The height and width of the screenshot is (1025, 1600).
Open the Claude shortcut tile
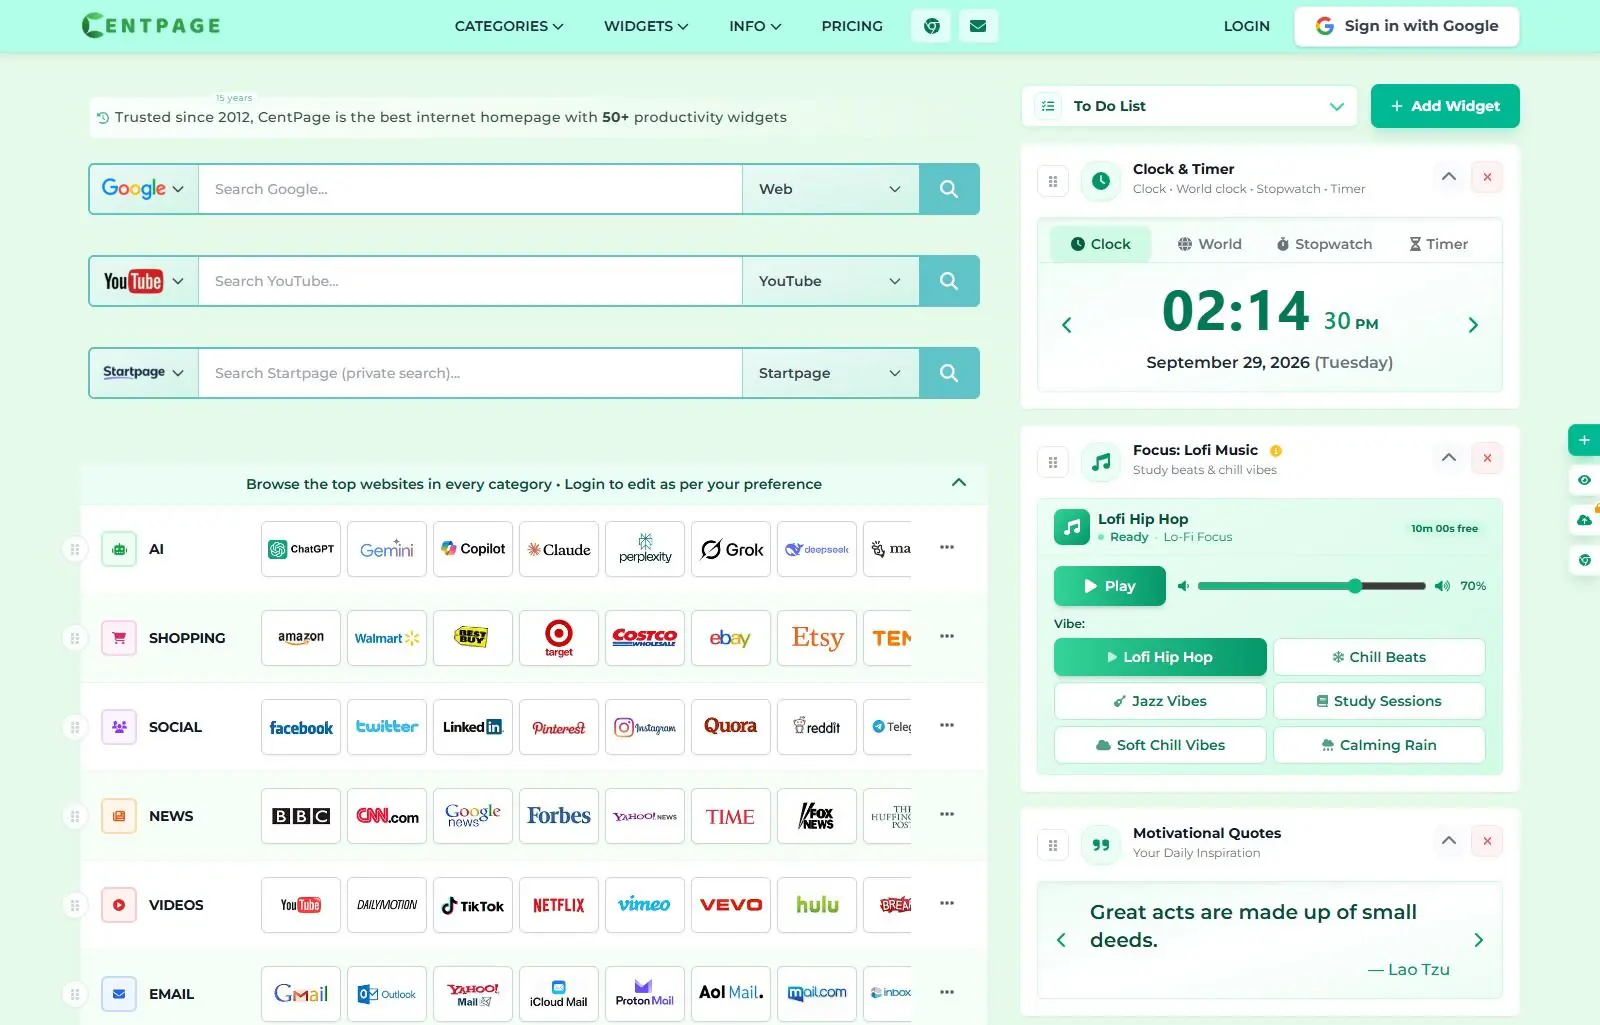tap(559, 549)
